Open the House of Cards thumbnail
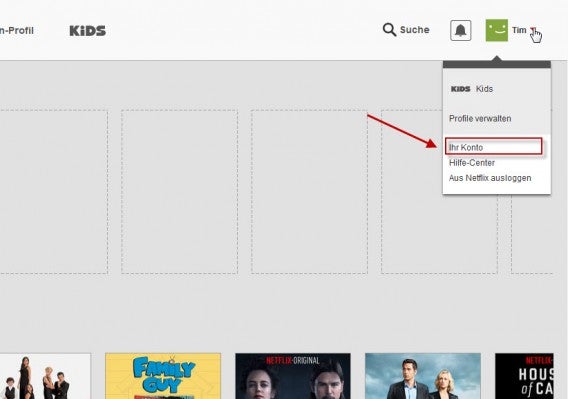The width and height of the screenshot is (568, 399). (524, 376)
